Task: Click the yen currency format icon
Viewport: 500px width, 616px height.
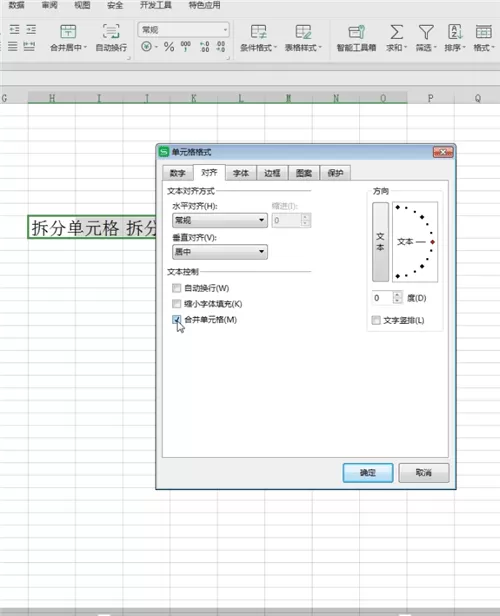Action: point(146,47)
